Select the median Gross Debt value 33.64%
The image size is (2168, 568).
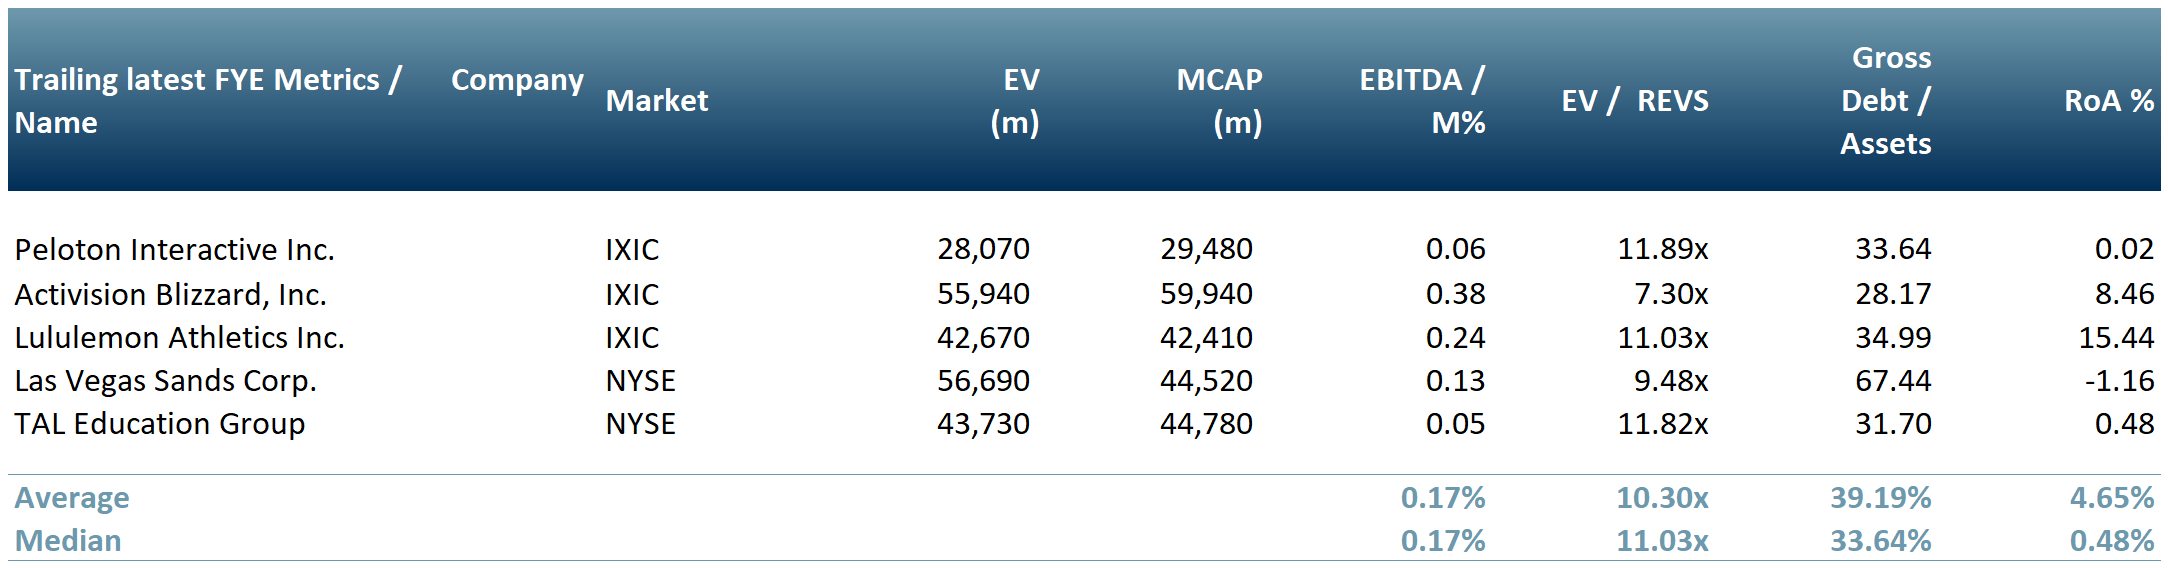pyautogui.click(x=1880, y=541)
